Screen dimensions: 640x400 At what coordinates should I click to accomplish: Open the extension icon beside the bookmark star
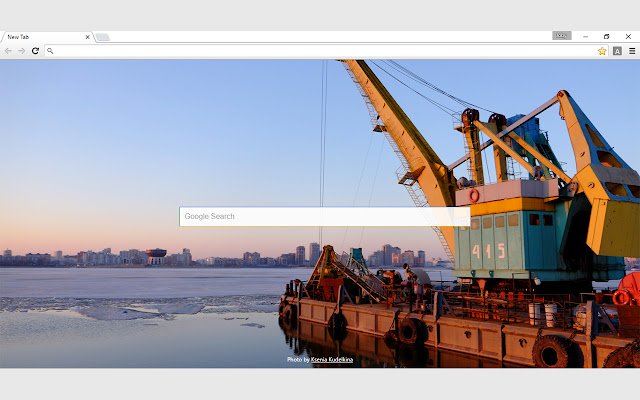tap(617, 51)
